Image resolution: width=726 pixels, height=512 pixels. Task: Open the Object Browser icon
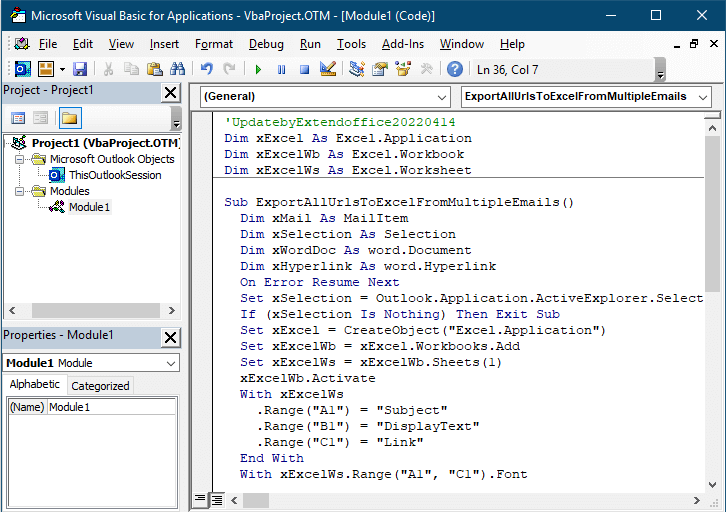[403, 69]
